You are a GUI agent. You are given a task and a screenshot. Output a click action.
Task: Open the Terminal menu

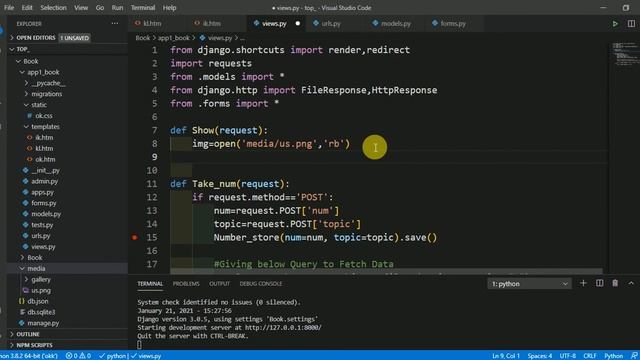tap(143, 8)
